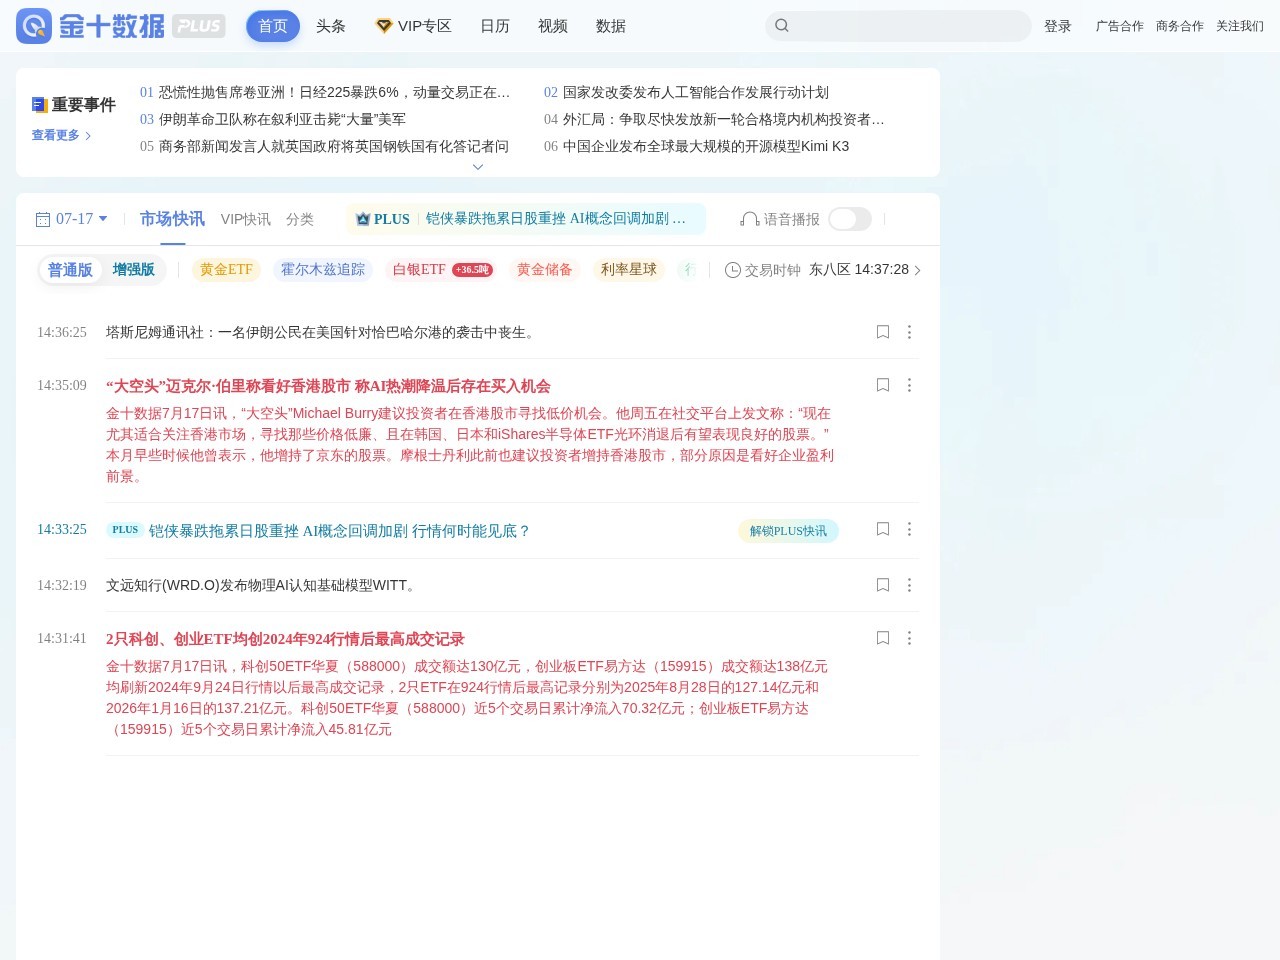This screenshot has width=1280, height=960.
Task: Click the PLUS badge beside the logo
Action: (199, 26)
